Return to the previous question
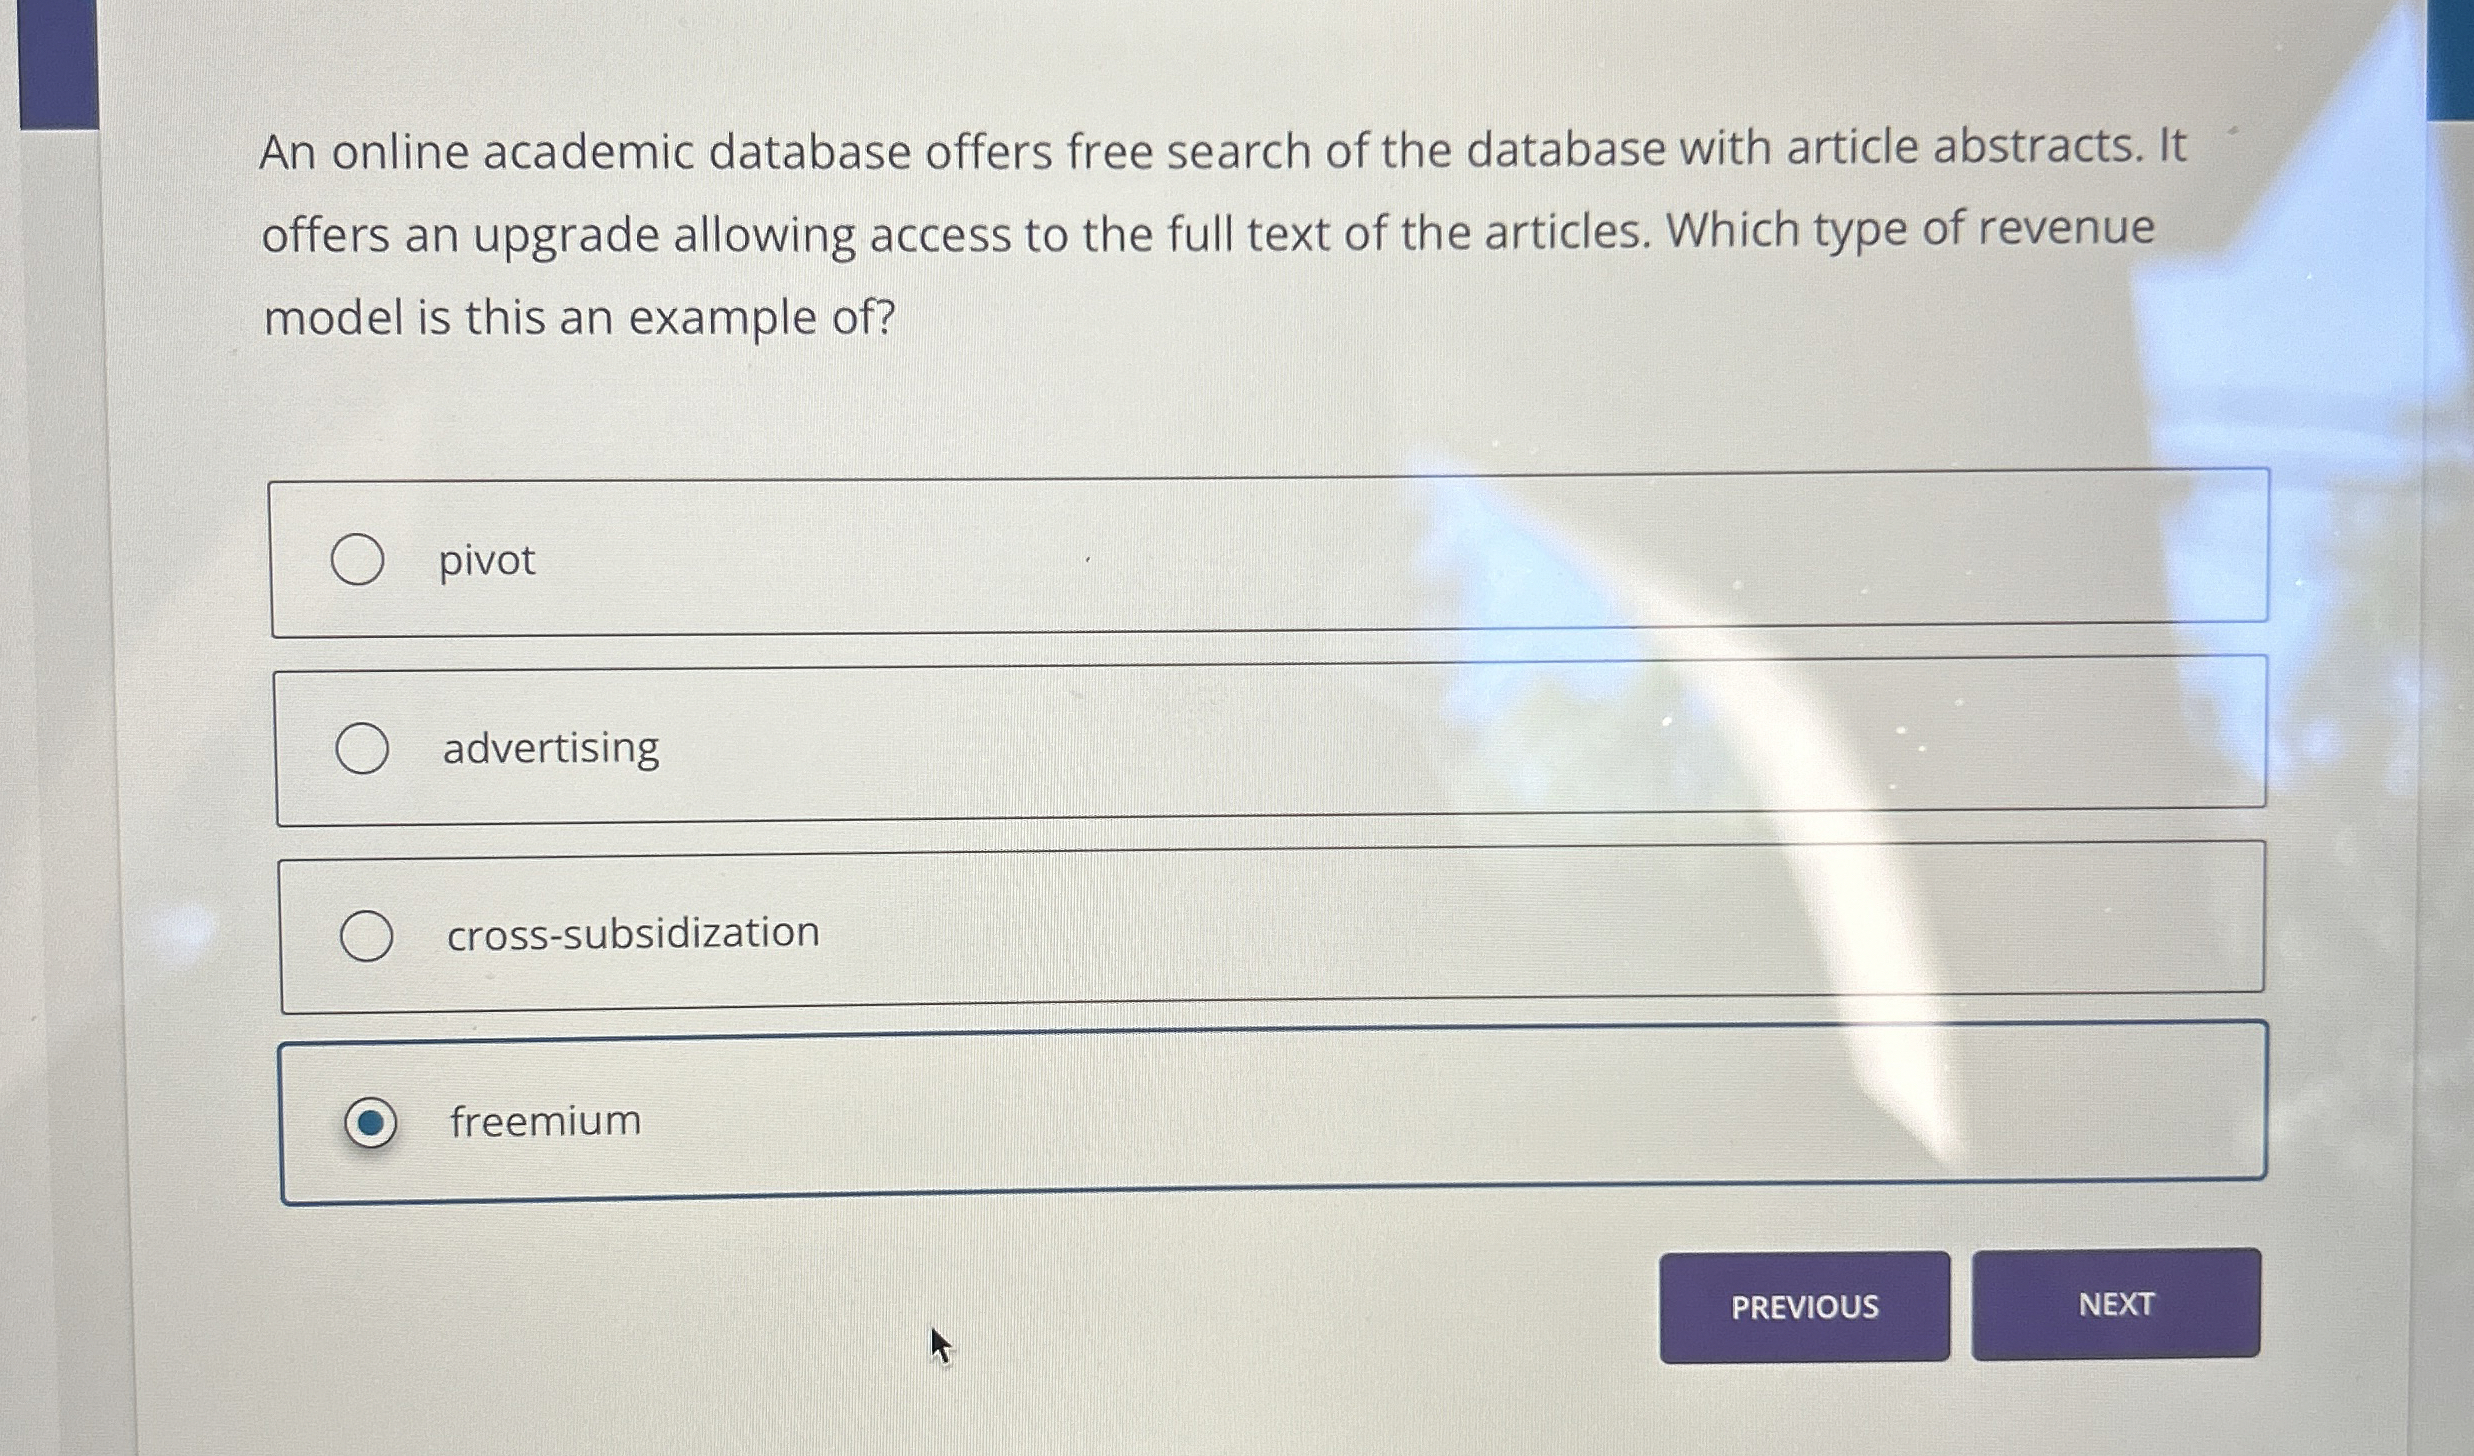 click(x=1804, y=1307)
